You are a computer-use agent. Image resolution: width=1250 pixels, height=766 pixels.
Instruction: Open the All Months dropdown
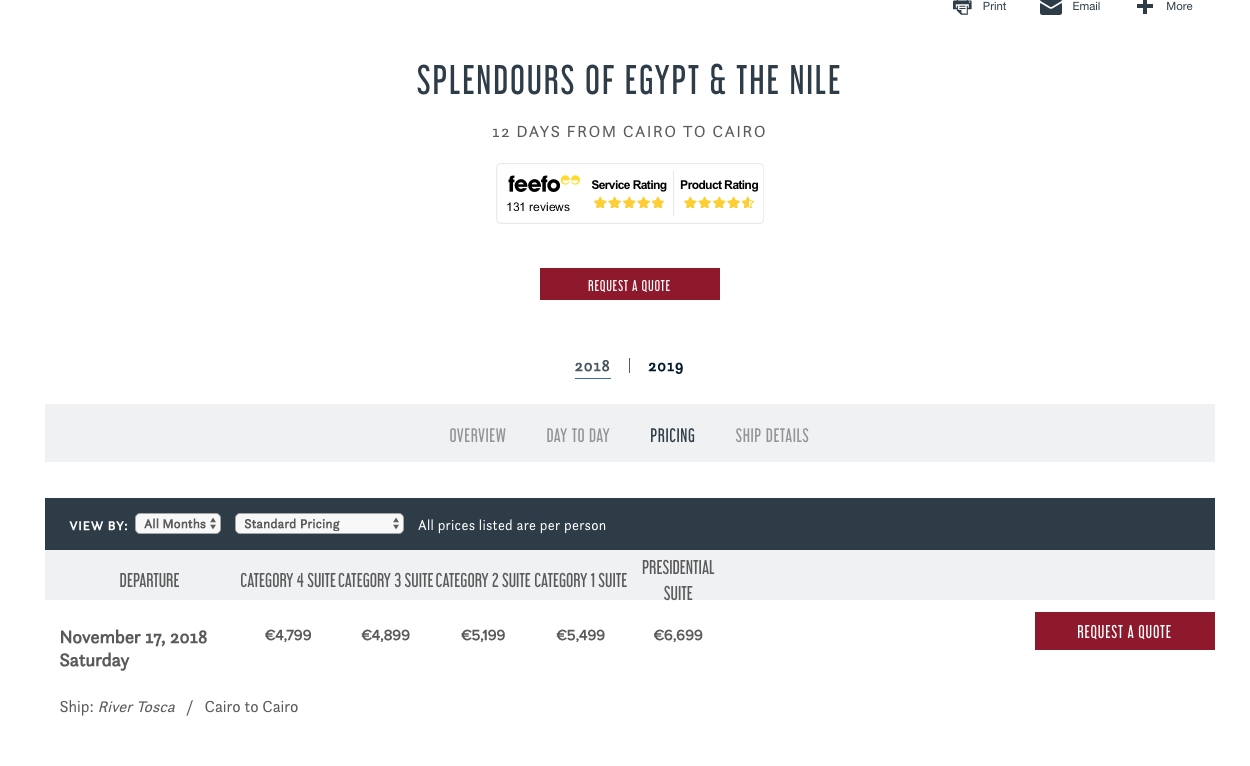click(x=178, y=524)
